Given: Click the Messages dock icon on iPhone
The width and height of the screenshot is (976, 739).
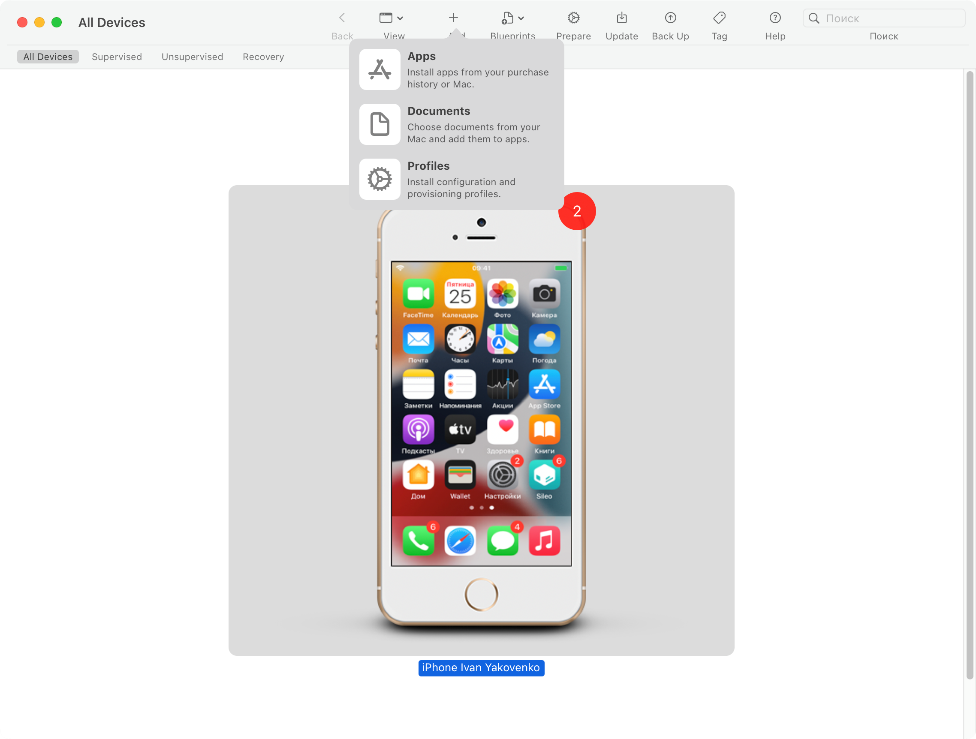Looking at the screenshot, I should point(502,540).
